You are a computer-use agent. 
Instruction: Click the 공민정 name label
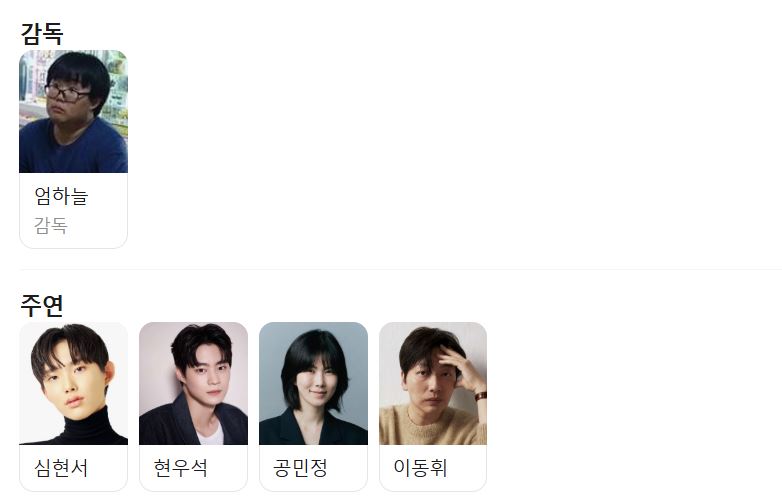pyautogui.click(x=300, y=468)
